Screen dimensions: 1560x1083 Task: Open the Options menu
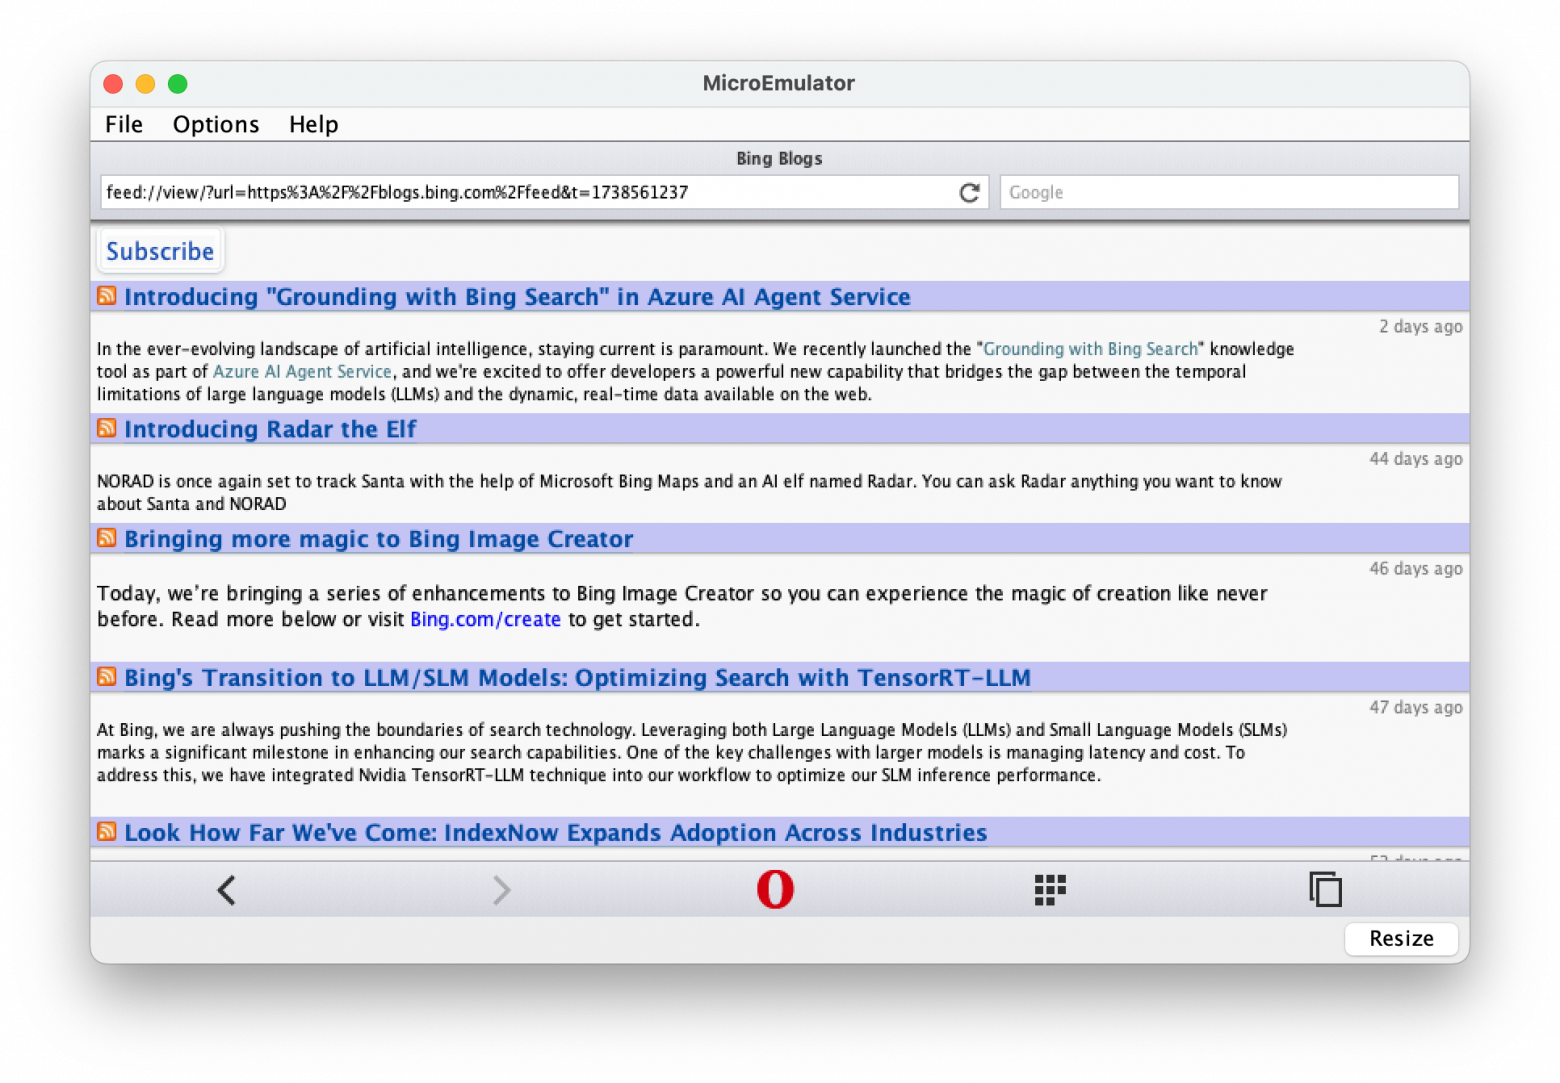point(216,124)
